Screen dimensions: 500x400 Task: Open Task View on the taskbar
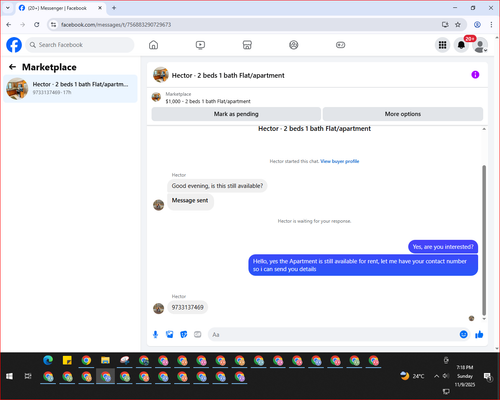[x=28, y=376]
